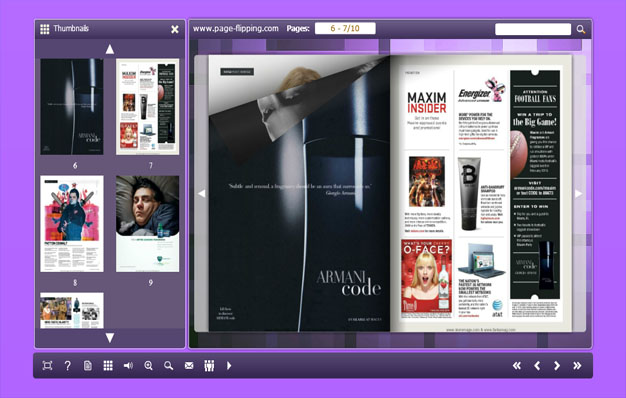This screenshot has width=626, height=398.
Task: Click the search magnifier icon beside text box
Action: (581, 29)
